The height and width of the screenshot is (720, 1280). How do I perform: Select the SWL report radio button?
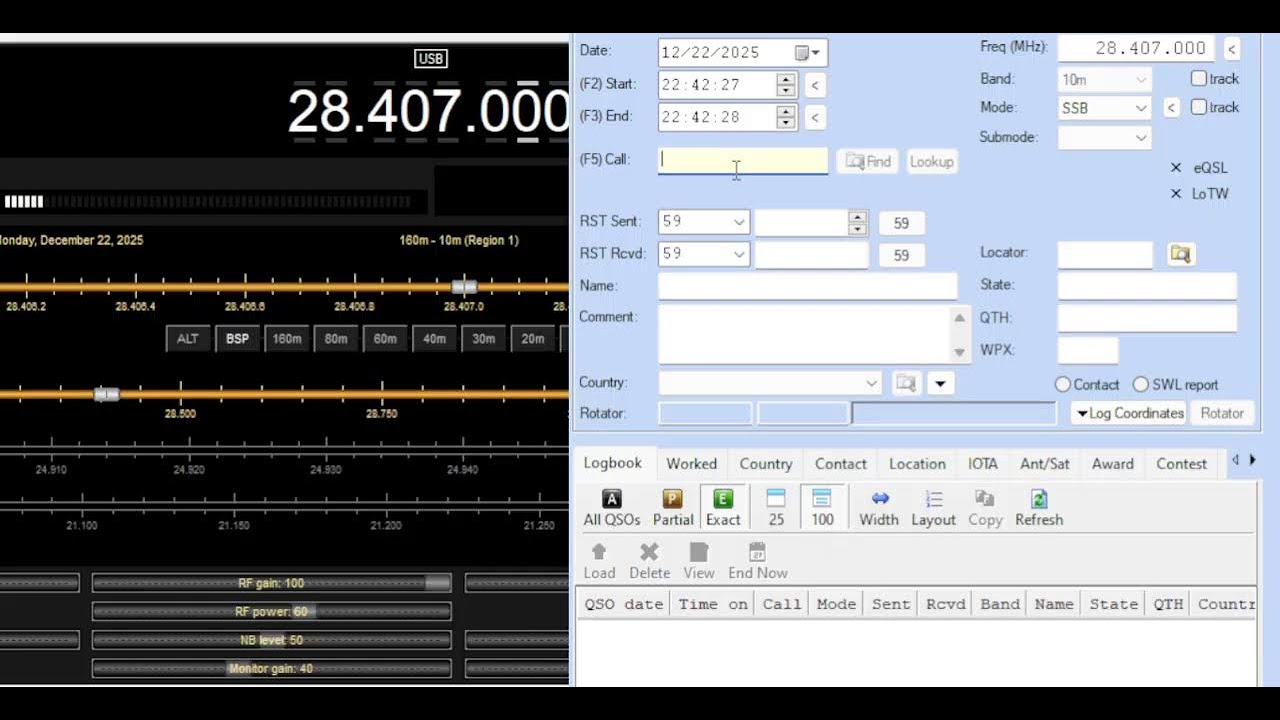(1140, 385)
